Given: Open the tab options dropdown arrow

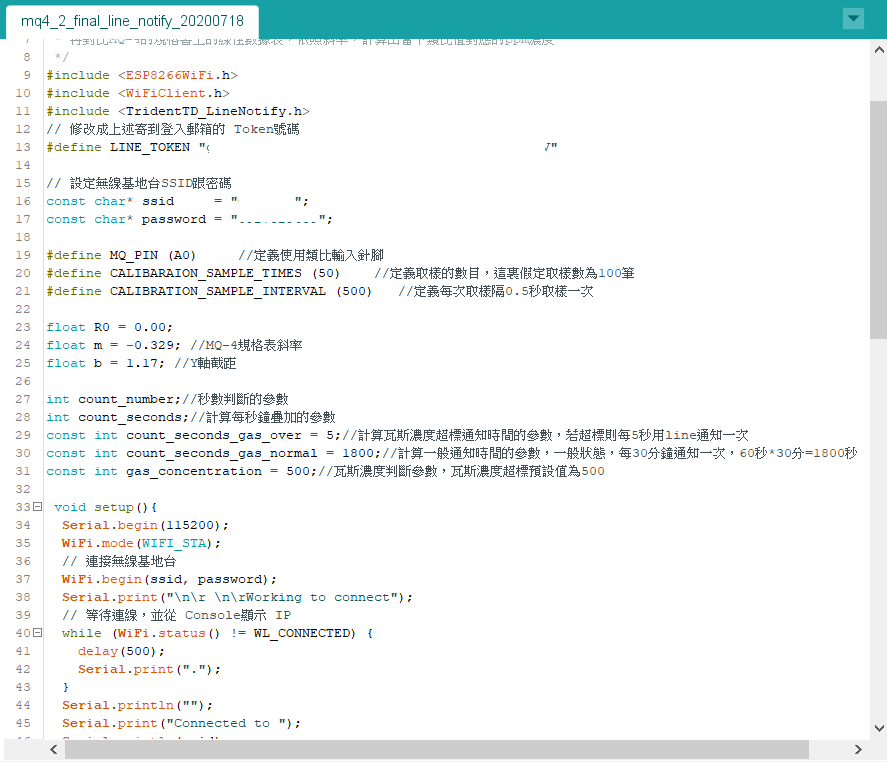Looking at the screenshot, I should click(853, 19).
